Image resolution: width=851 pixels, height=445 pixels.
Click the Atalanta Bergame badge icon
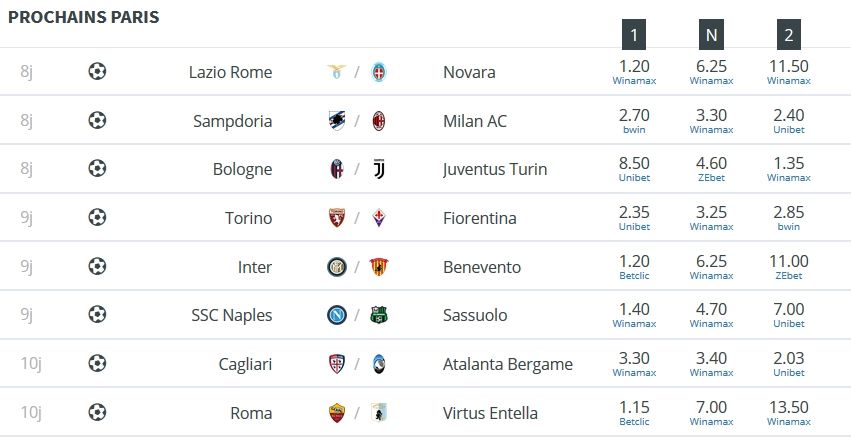click(379, 364)
